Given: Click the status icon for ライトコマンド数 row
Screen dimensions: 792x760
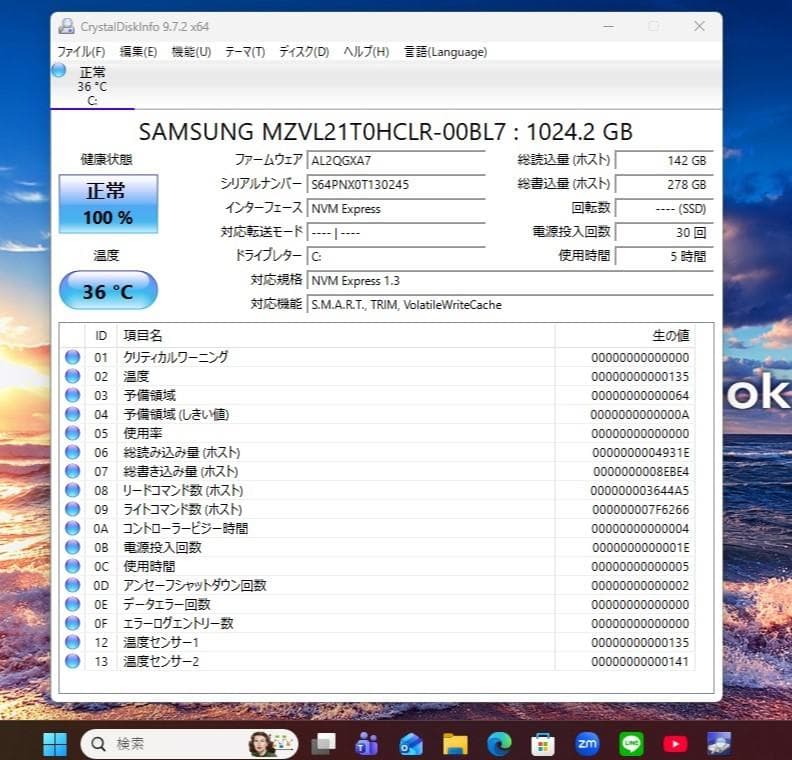Looking at the screenshot, I should tap(73, 510).
